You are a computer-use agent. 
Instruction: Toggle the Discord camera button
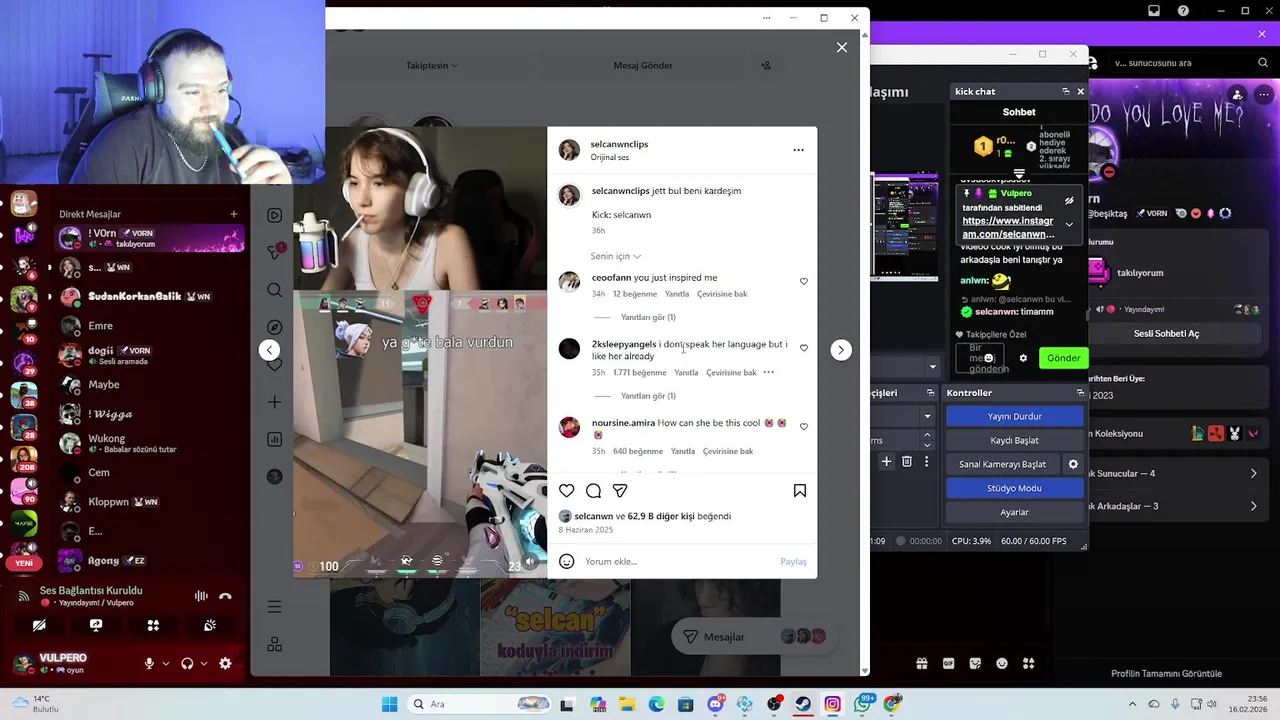coord(39,625)
